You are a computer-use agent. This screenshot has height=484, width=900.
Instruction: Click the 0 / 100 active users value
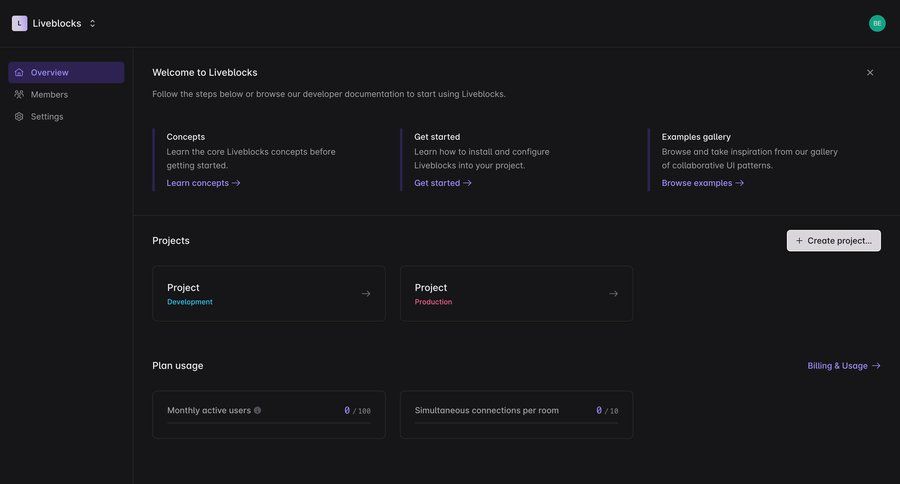pyautogui.click(x=357, y=411)
